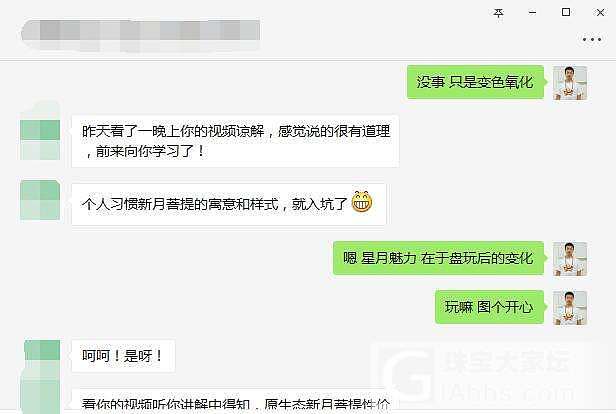Select the green bubble 嗯 星月魅力 在于盘玩后的变化

(439, 258)
